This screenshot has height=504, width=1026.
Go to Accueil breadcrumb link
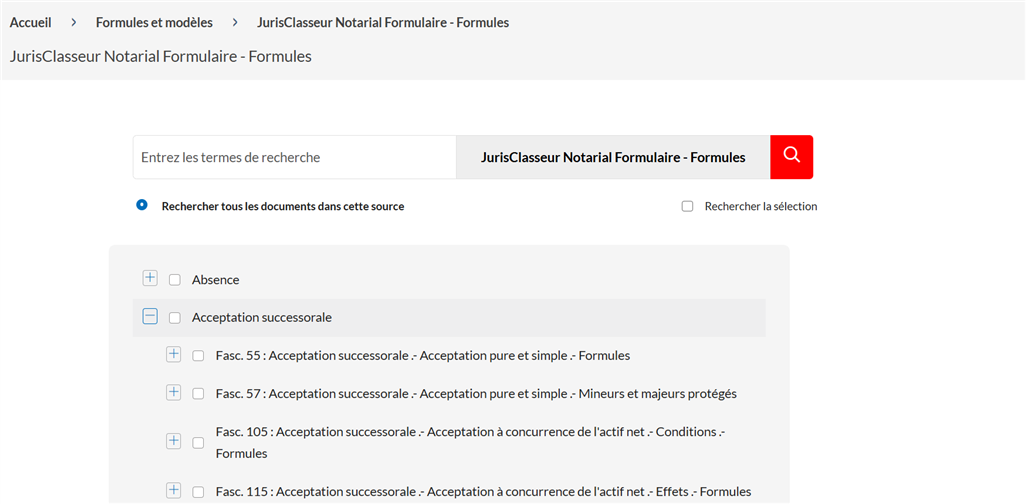[31, 23]
